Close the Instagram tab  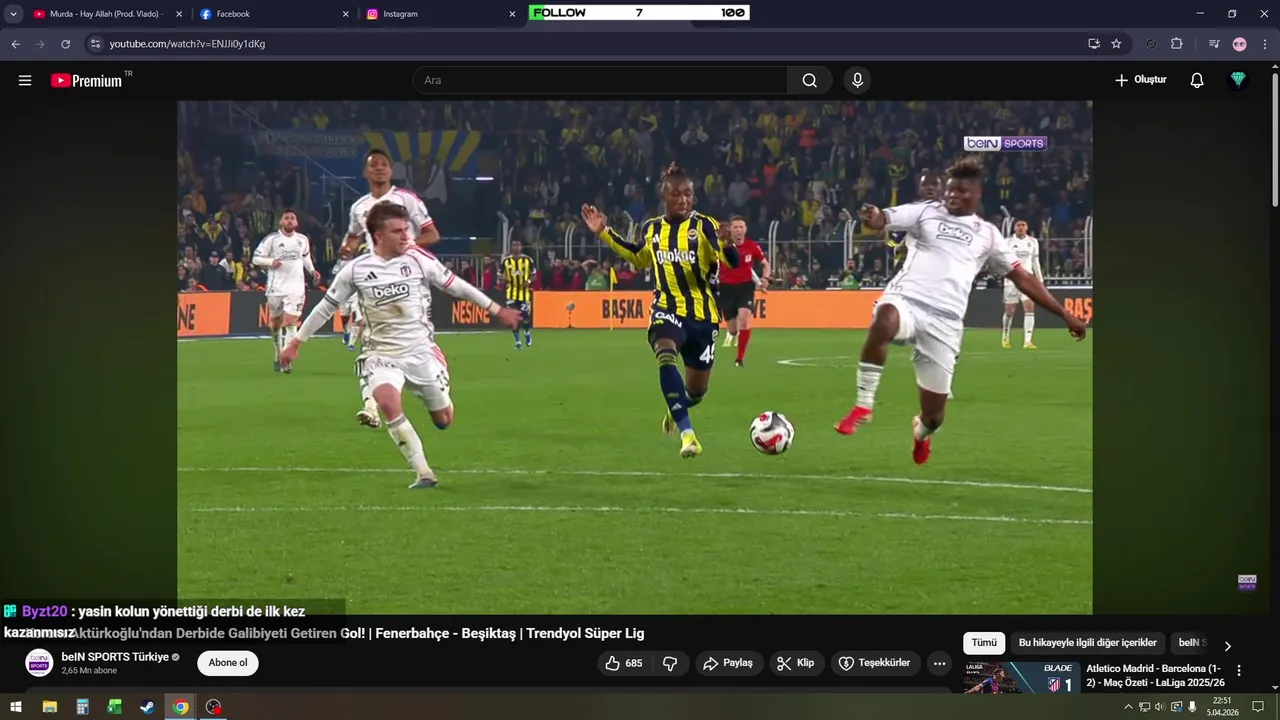513,14
